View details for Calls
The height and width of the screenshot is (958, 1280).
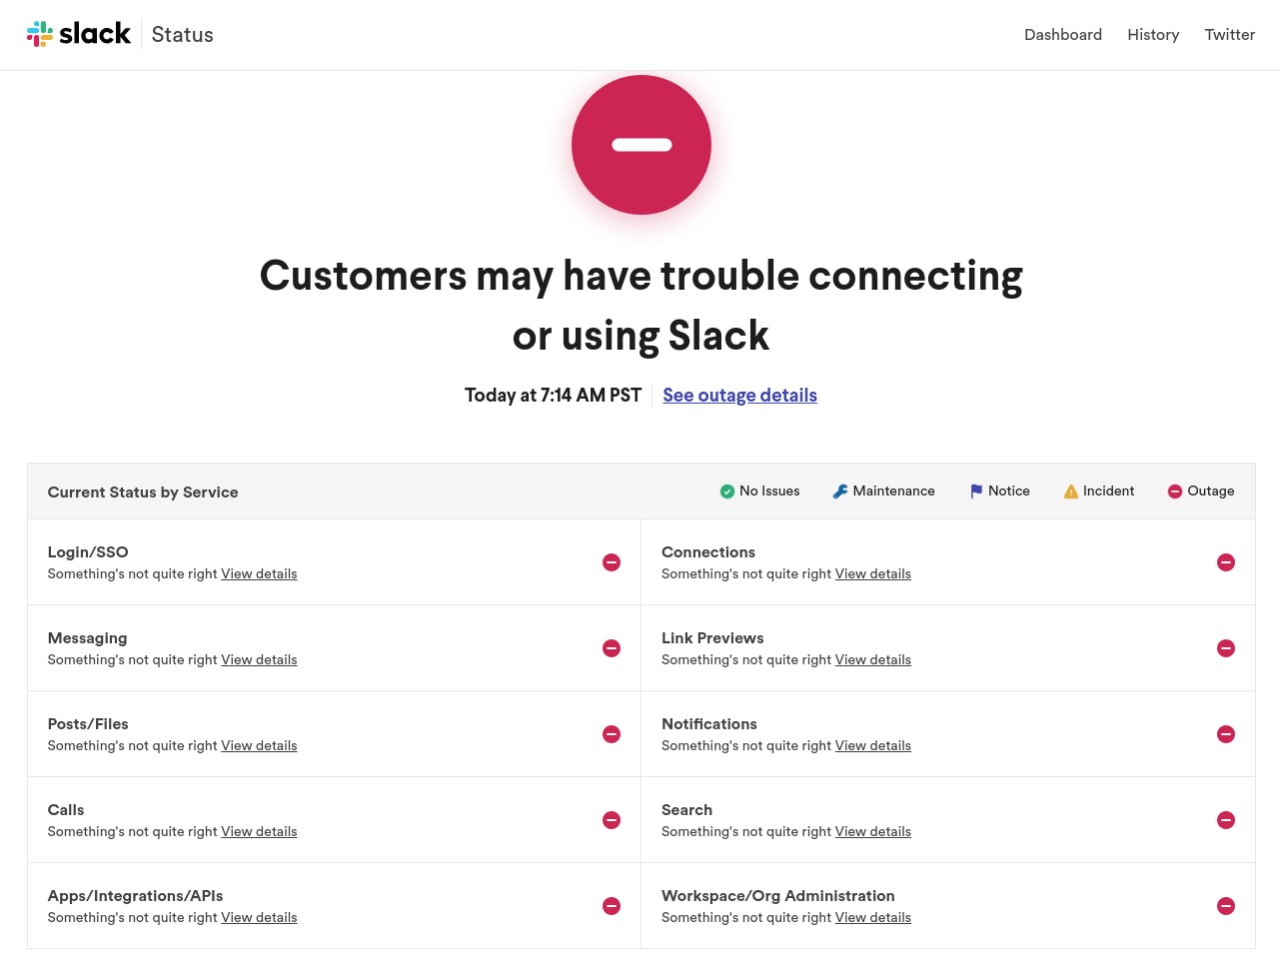tap(259, 832)
